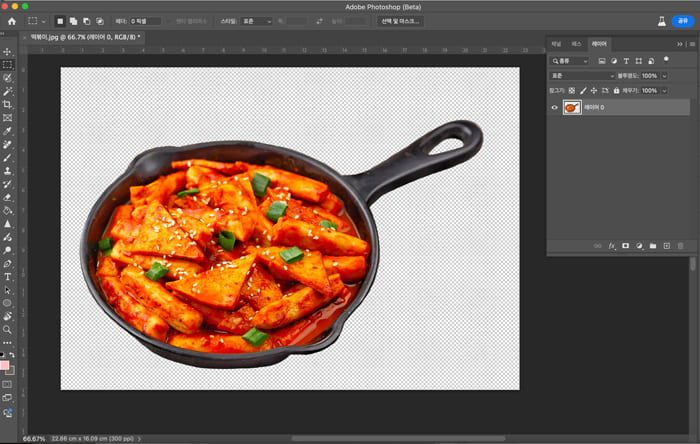Toggle Quick Mask mode icon
700x444 pixels.
pos(7,384)
